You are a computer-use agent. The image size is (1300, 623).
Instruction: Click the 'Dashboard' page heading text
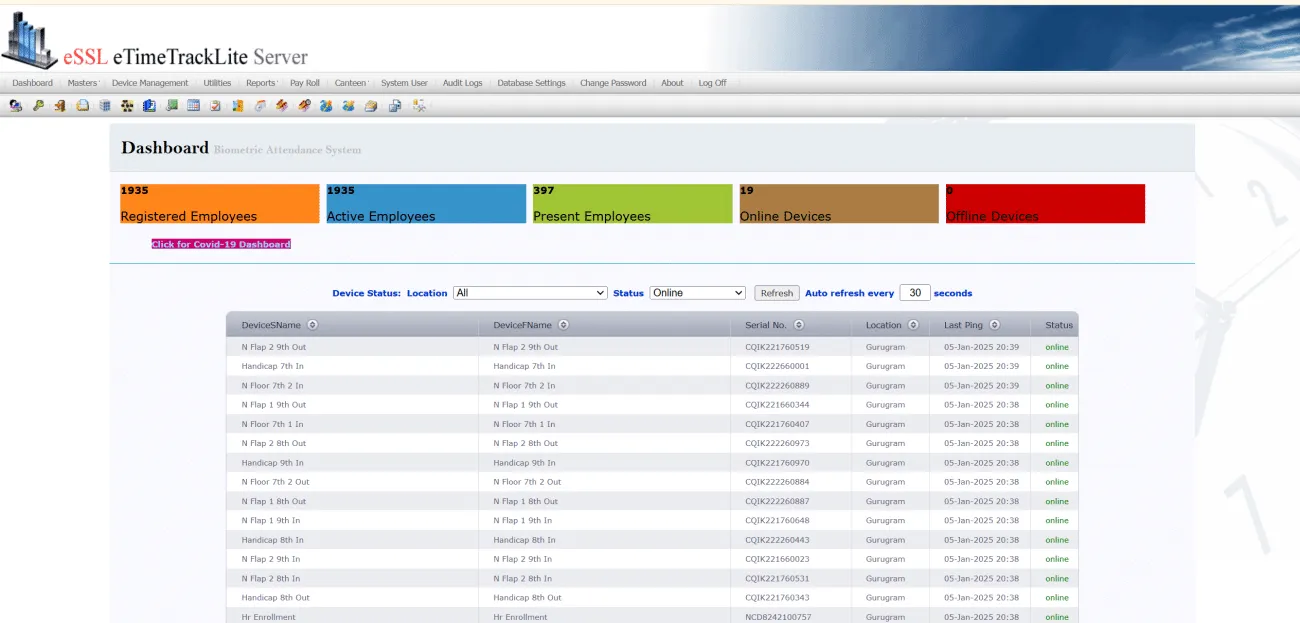point(165,148)
